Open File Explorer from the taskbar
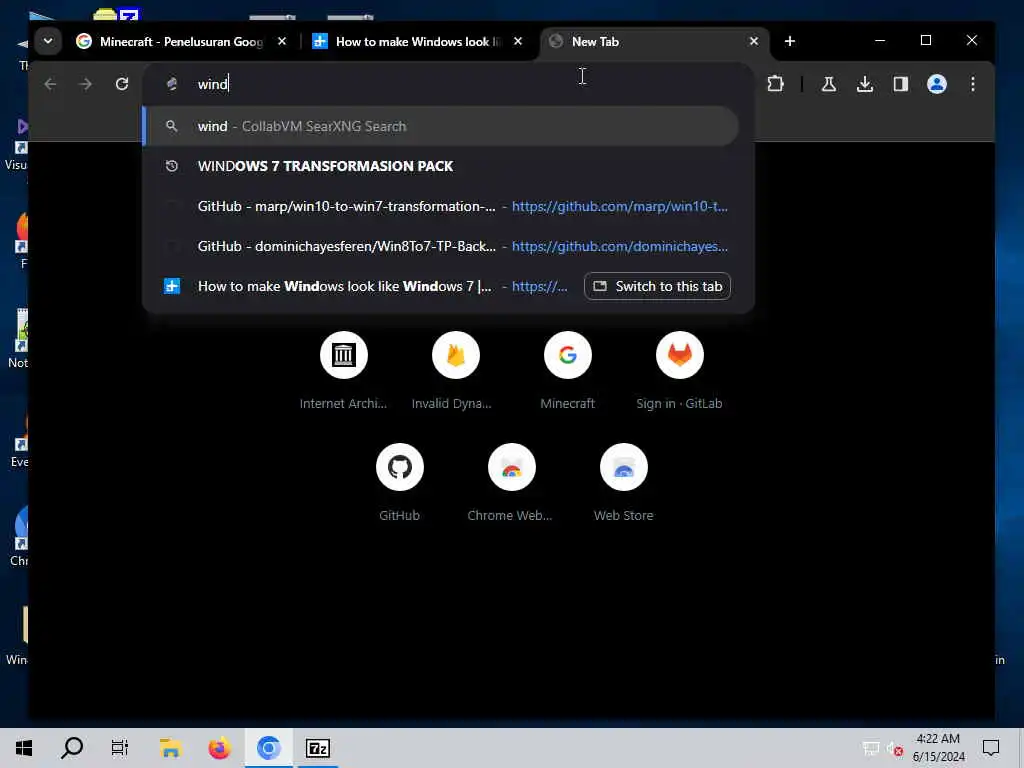The image size is (1024, 768). point(170,748)
